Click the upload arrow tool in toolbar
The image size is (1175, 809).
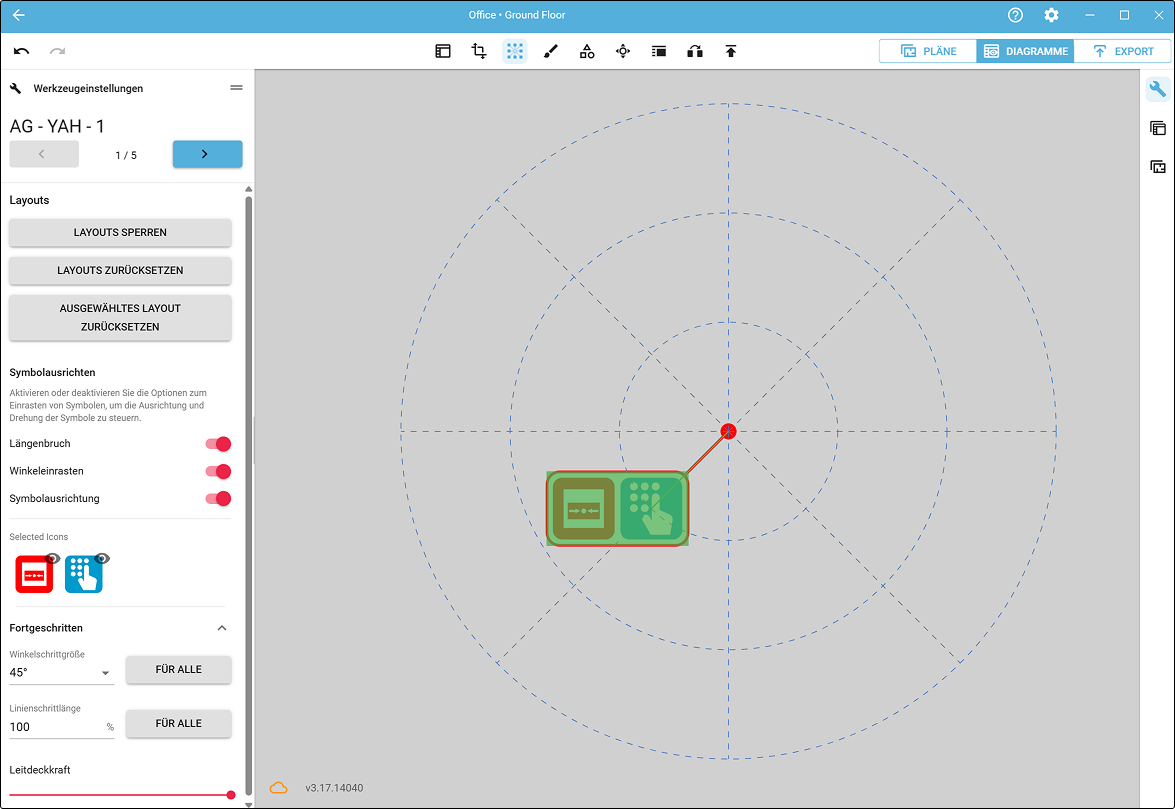[x=731, y=51]
